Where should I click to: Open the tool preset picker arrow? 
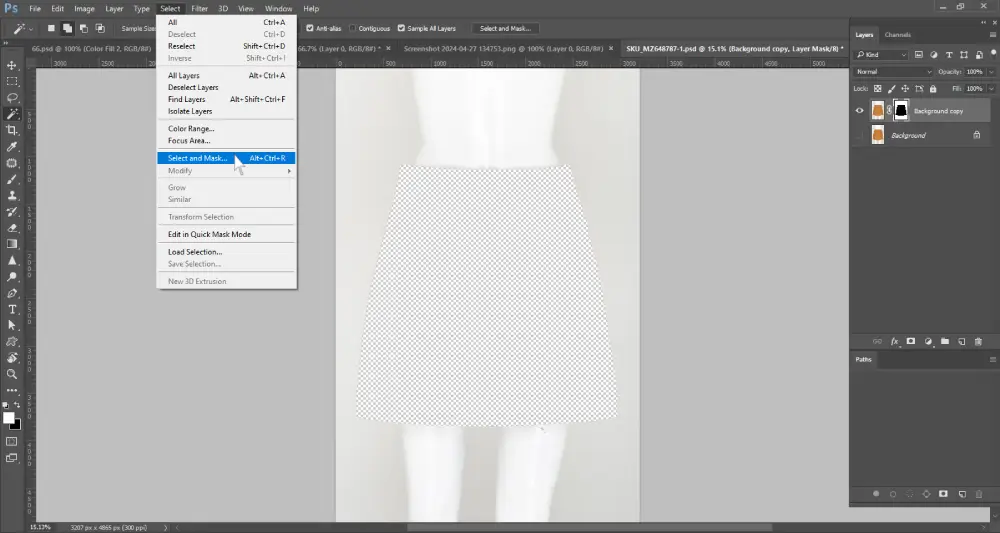[31, 29]
